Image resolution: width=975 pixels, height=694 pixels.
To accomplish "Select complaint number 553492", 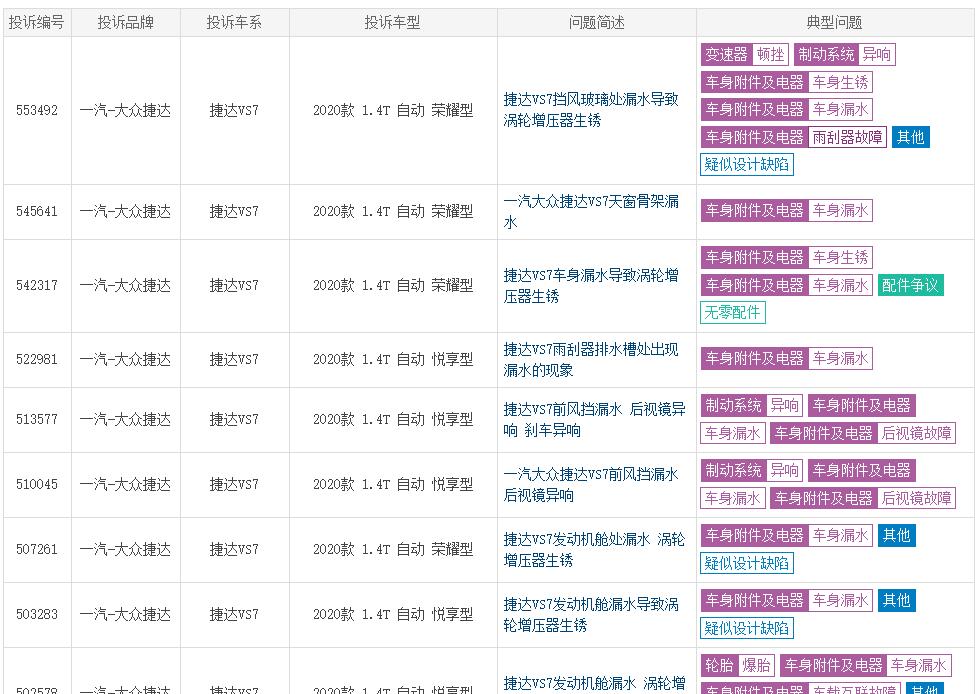I will tap(37, 111).
